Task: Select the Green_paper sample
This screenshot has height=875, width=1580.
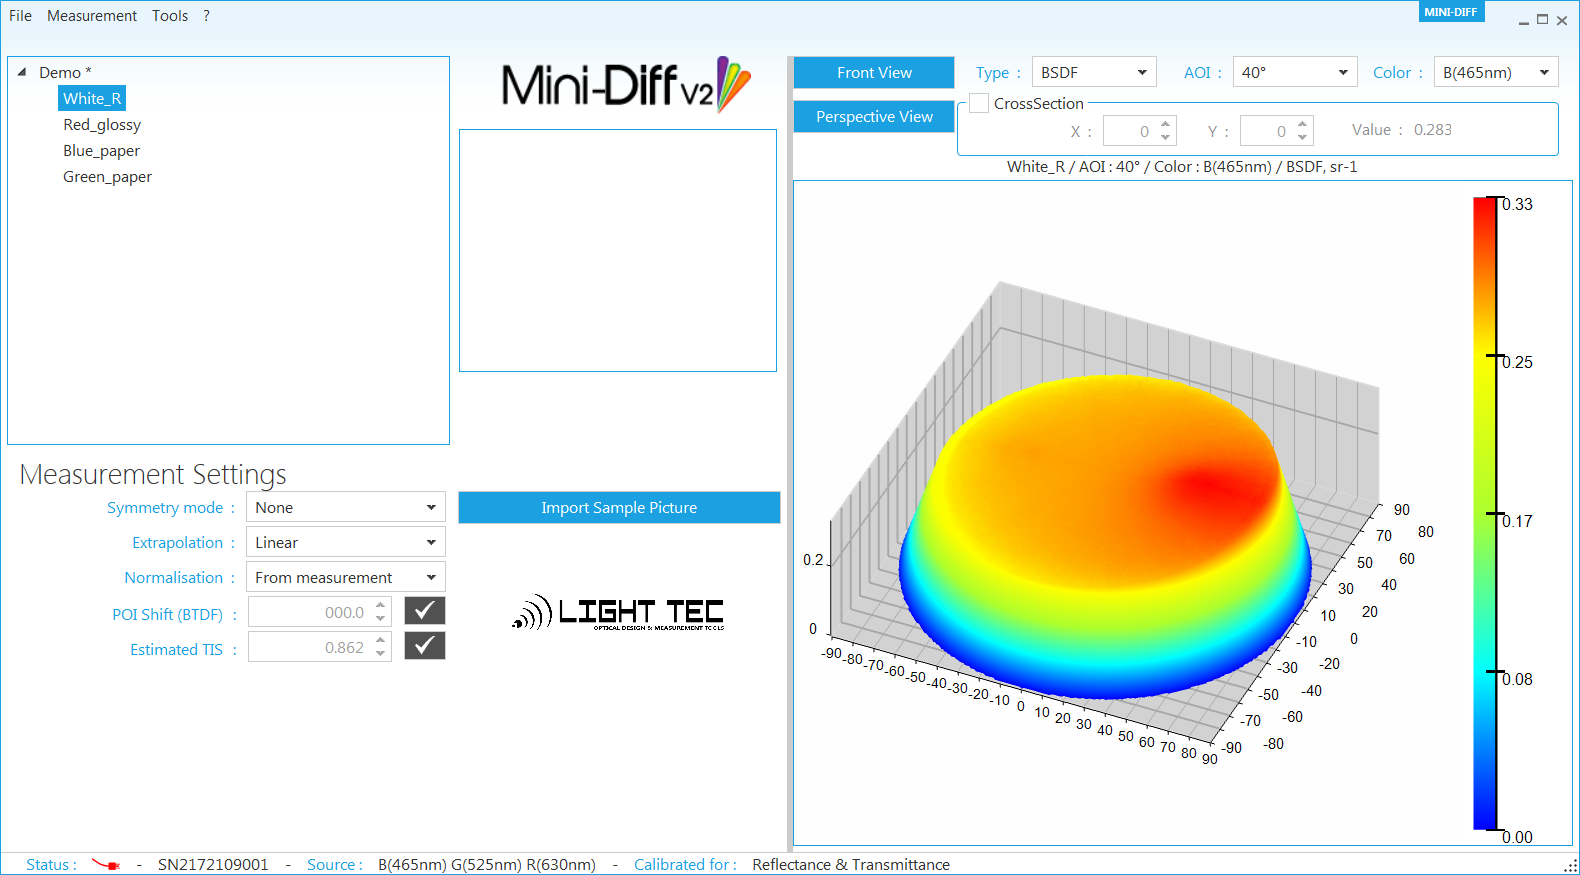Action: tap(107, 176)
